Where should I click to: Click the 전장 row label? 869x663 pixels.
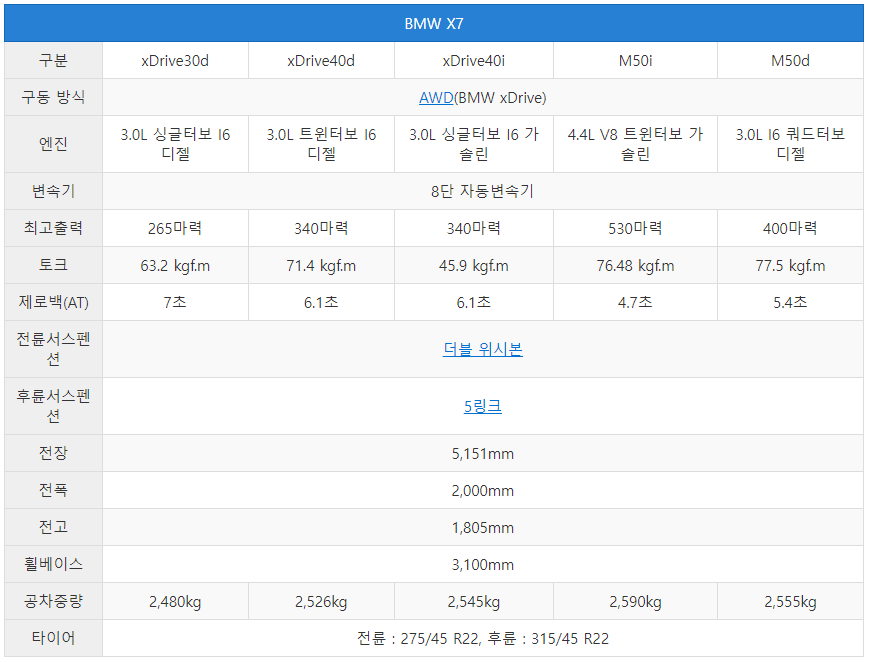coord(53,453)
